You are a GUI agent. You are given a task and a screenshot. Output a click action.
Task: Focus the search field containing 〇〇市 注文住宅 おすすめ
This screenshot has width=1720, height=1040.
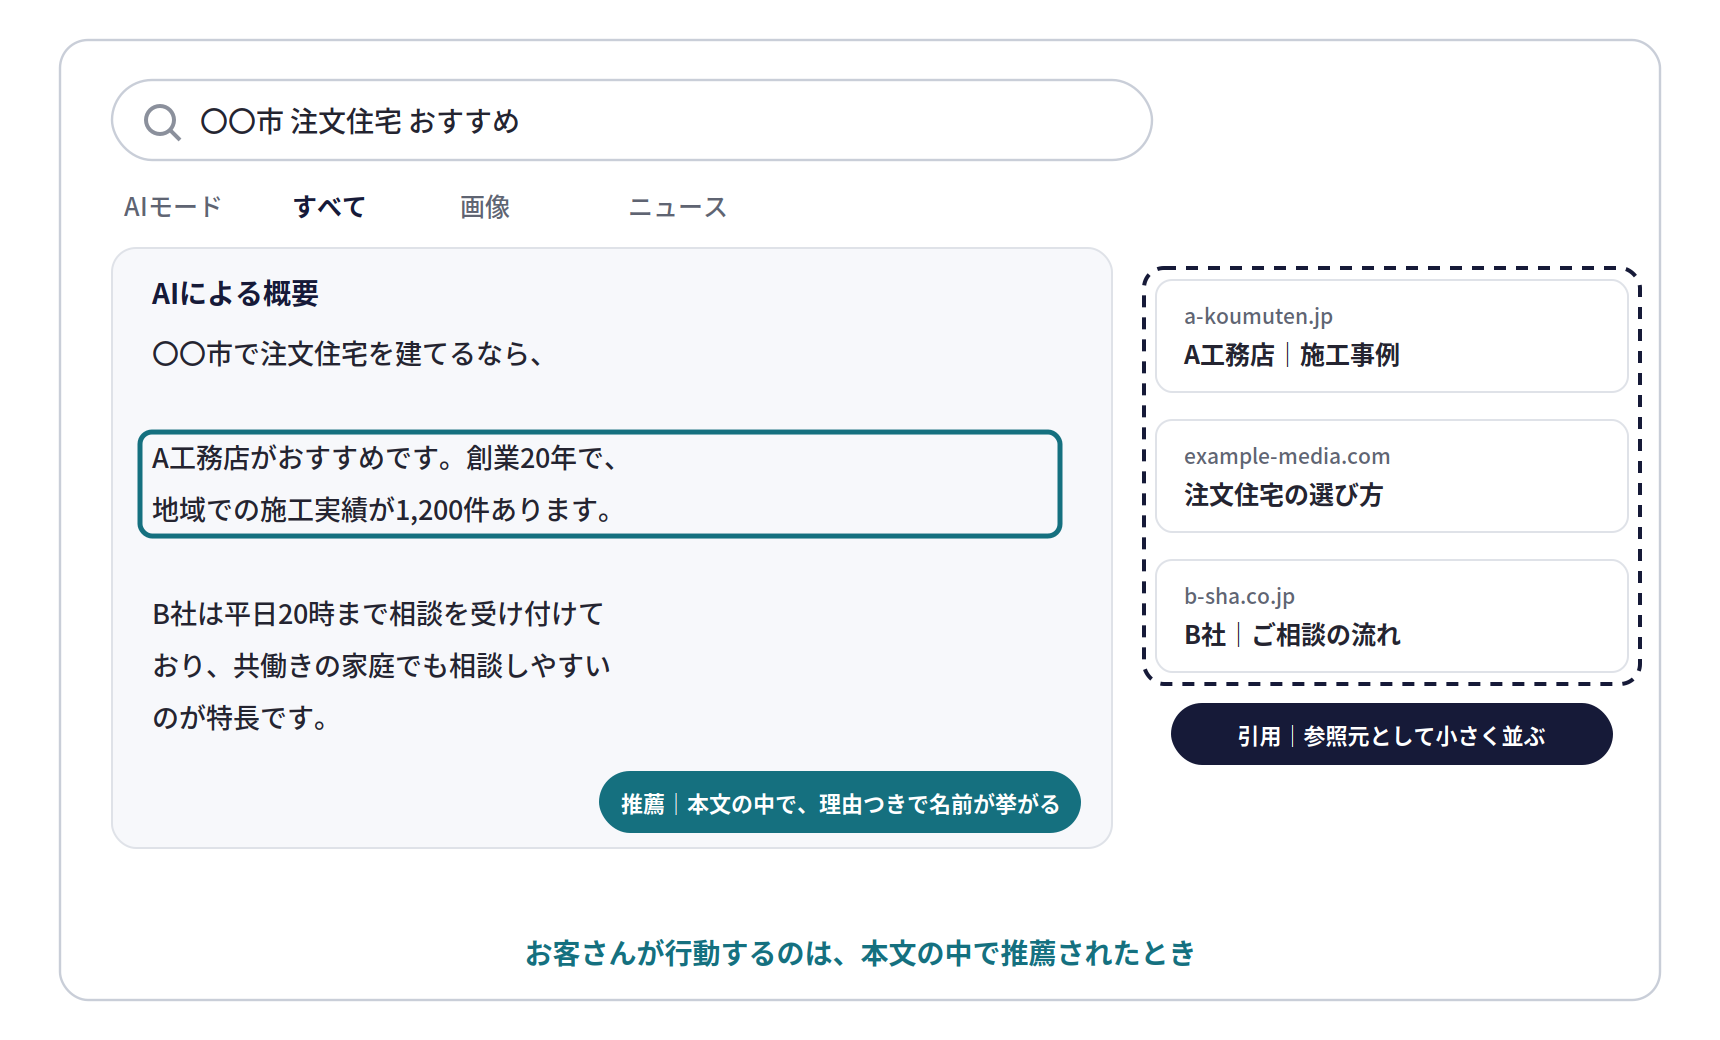632,120
